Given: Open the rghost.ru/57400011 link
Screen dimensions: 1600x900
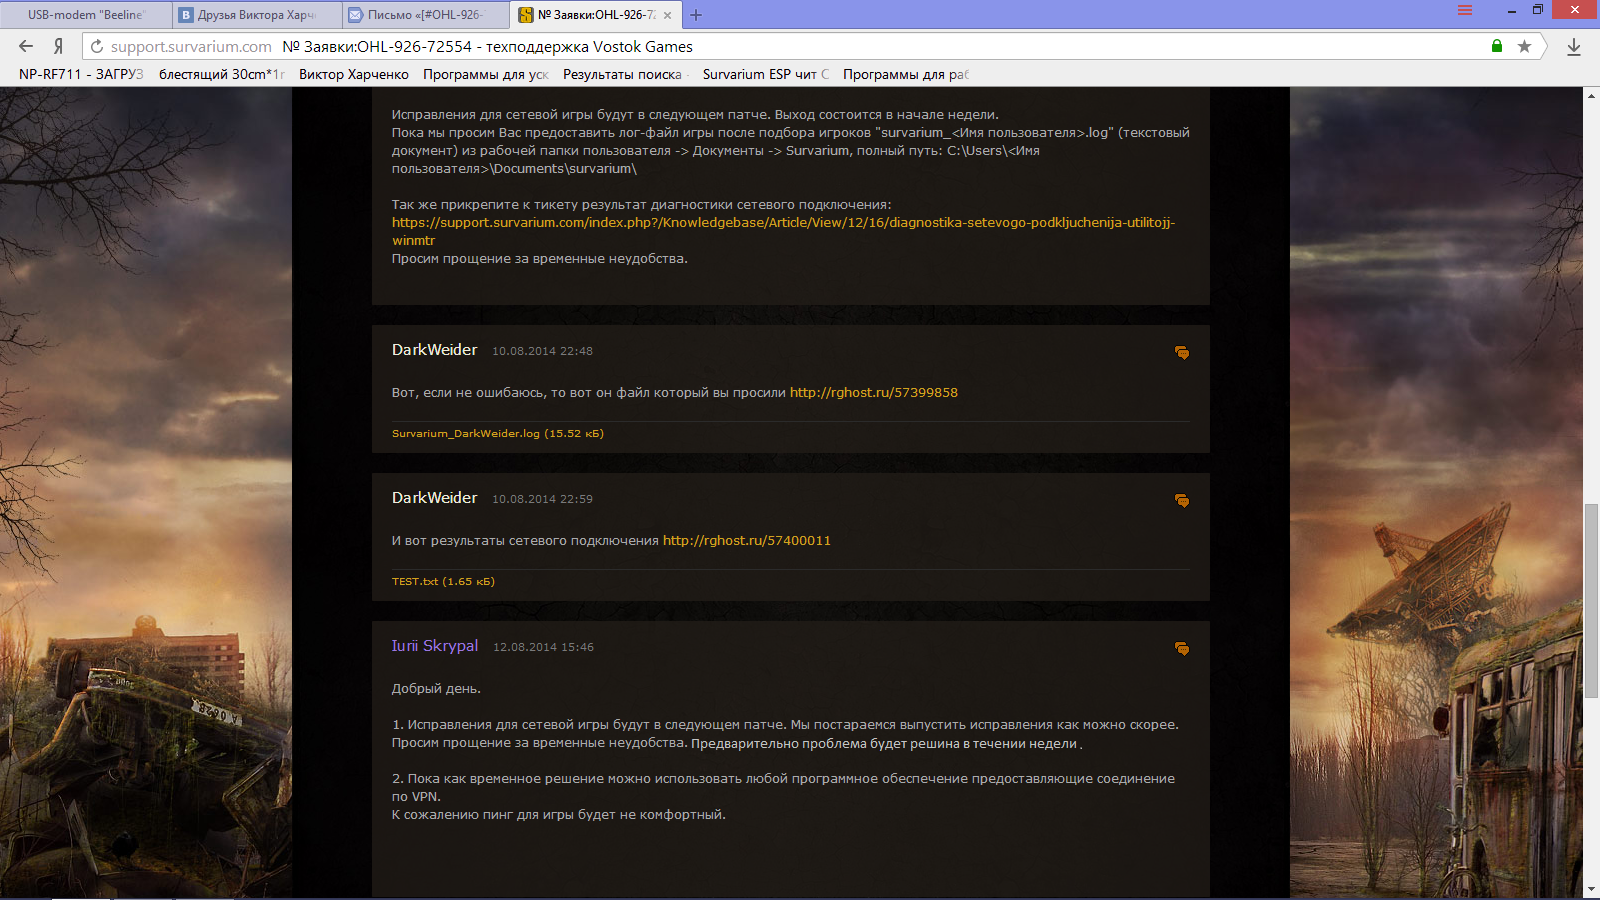Looking at the screenshot, I should tap(747, 540).
